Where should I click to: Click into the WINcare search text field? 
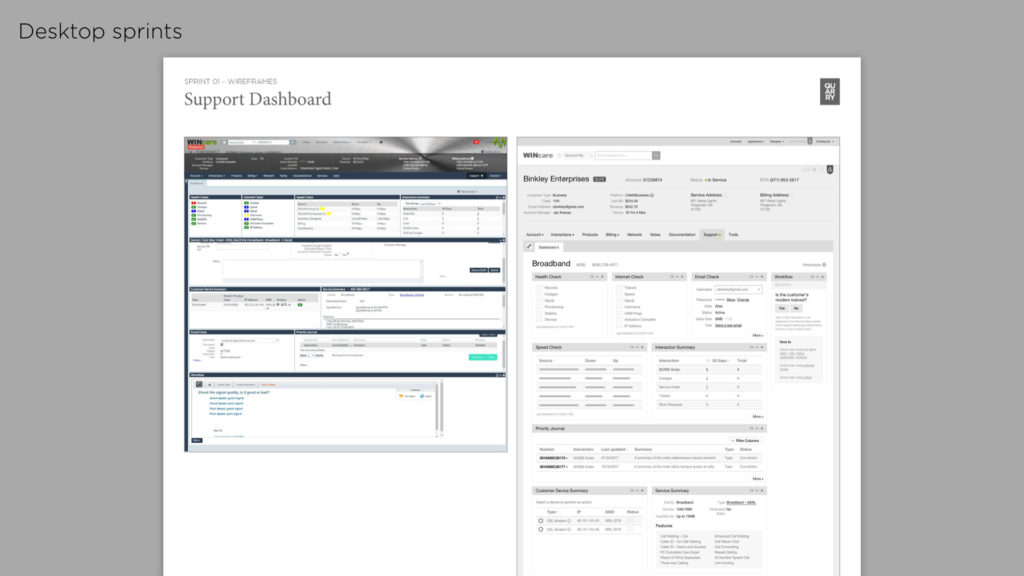(622, 155)
